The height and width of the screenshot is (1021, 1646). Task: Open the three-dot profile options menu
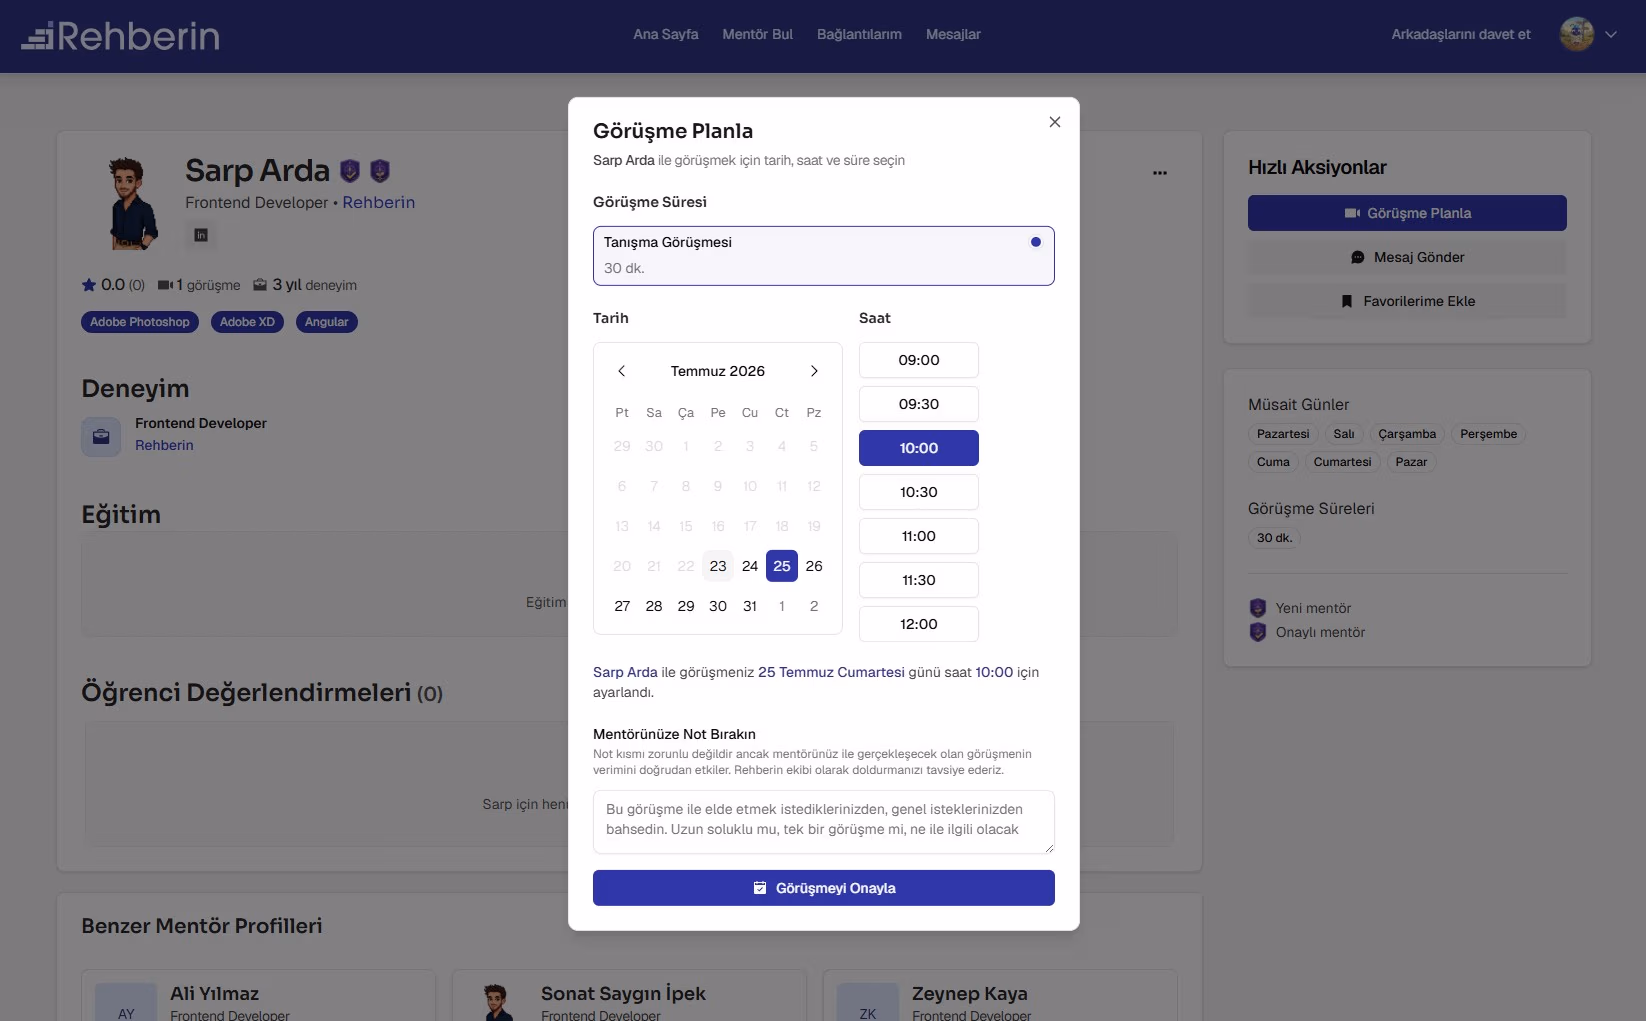1159,173
